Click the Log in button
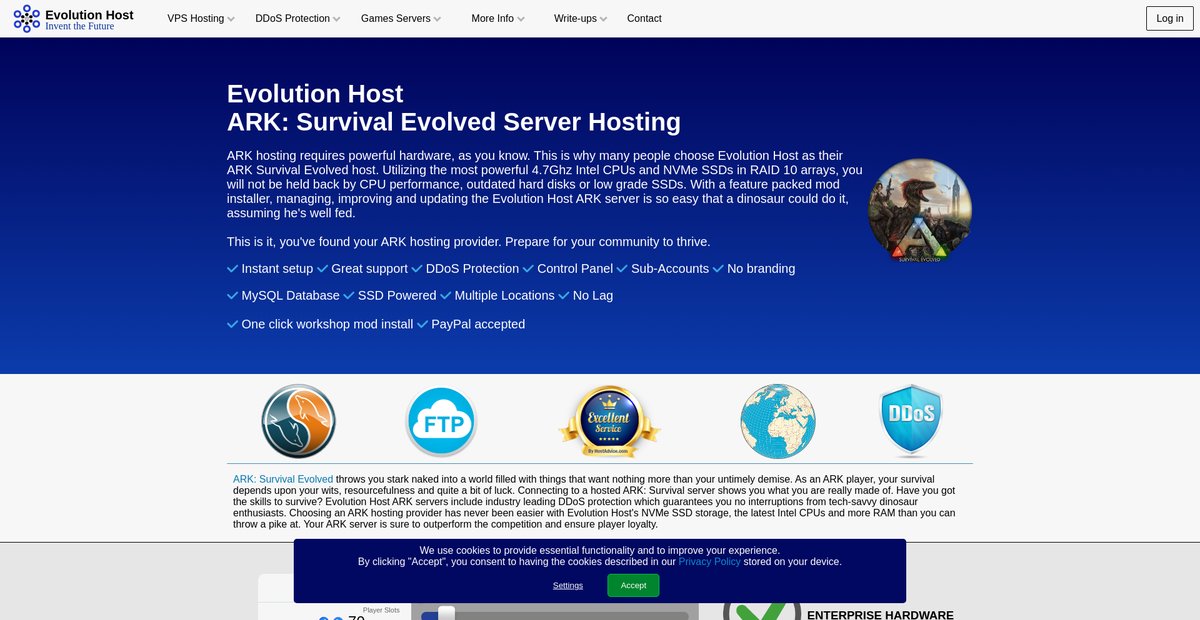This screenshot has width=1200, height=620. (x=1170, y=18)
